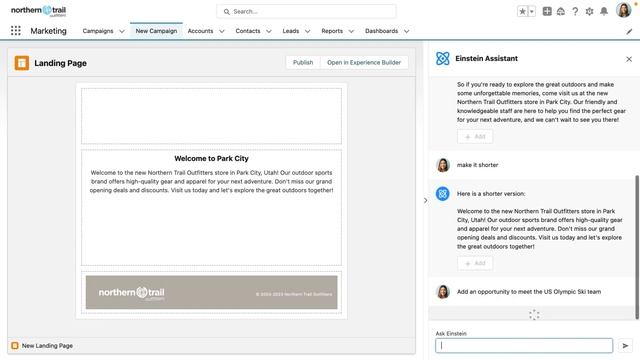Viewport: 640px width, 360px height.
Task: Click the orange Landing Page icon
Action: (22, 63)
